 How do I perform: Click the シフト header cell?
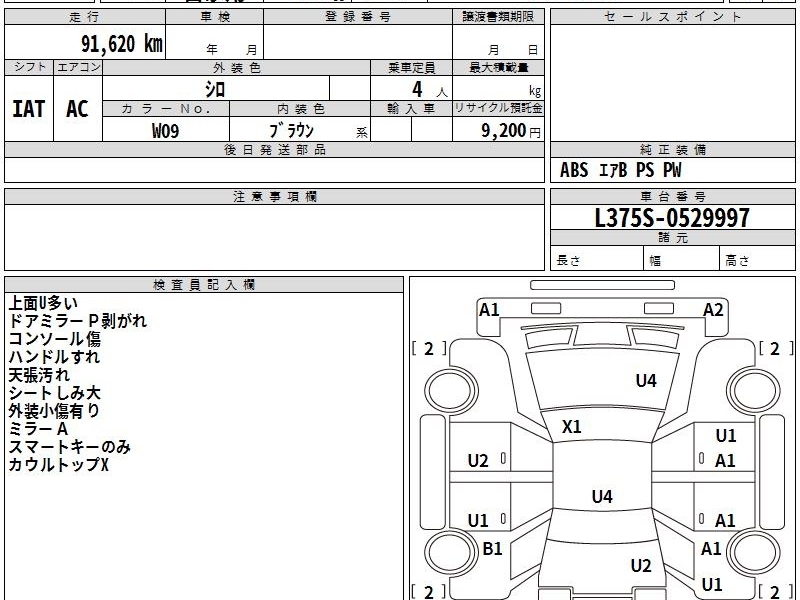click(x=29, y=67)
